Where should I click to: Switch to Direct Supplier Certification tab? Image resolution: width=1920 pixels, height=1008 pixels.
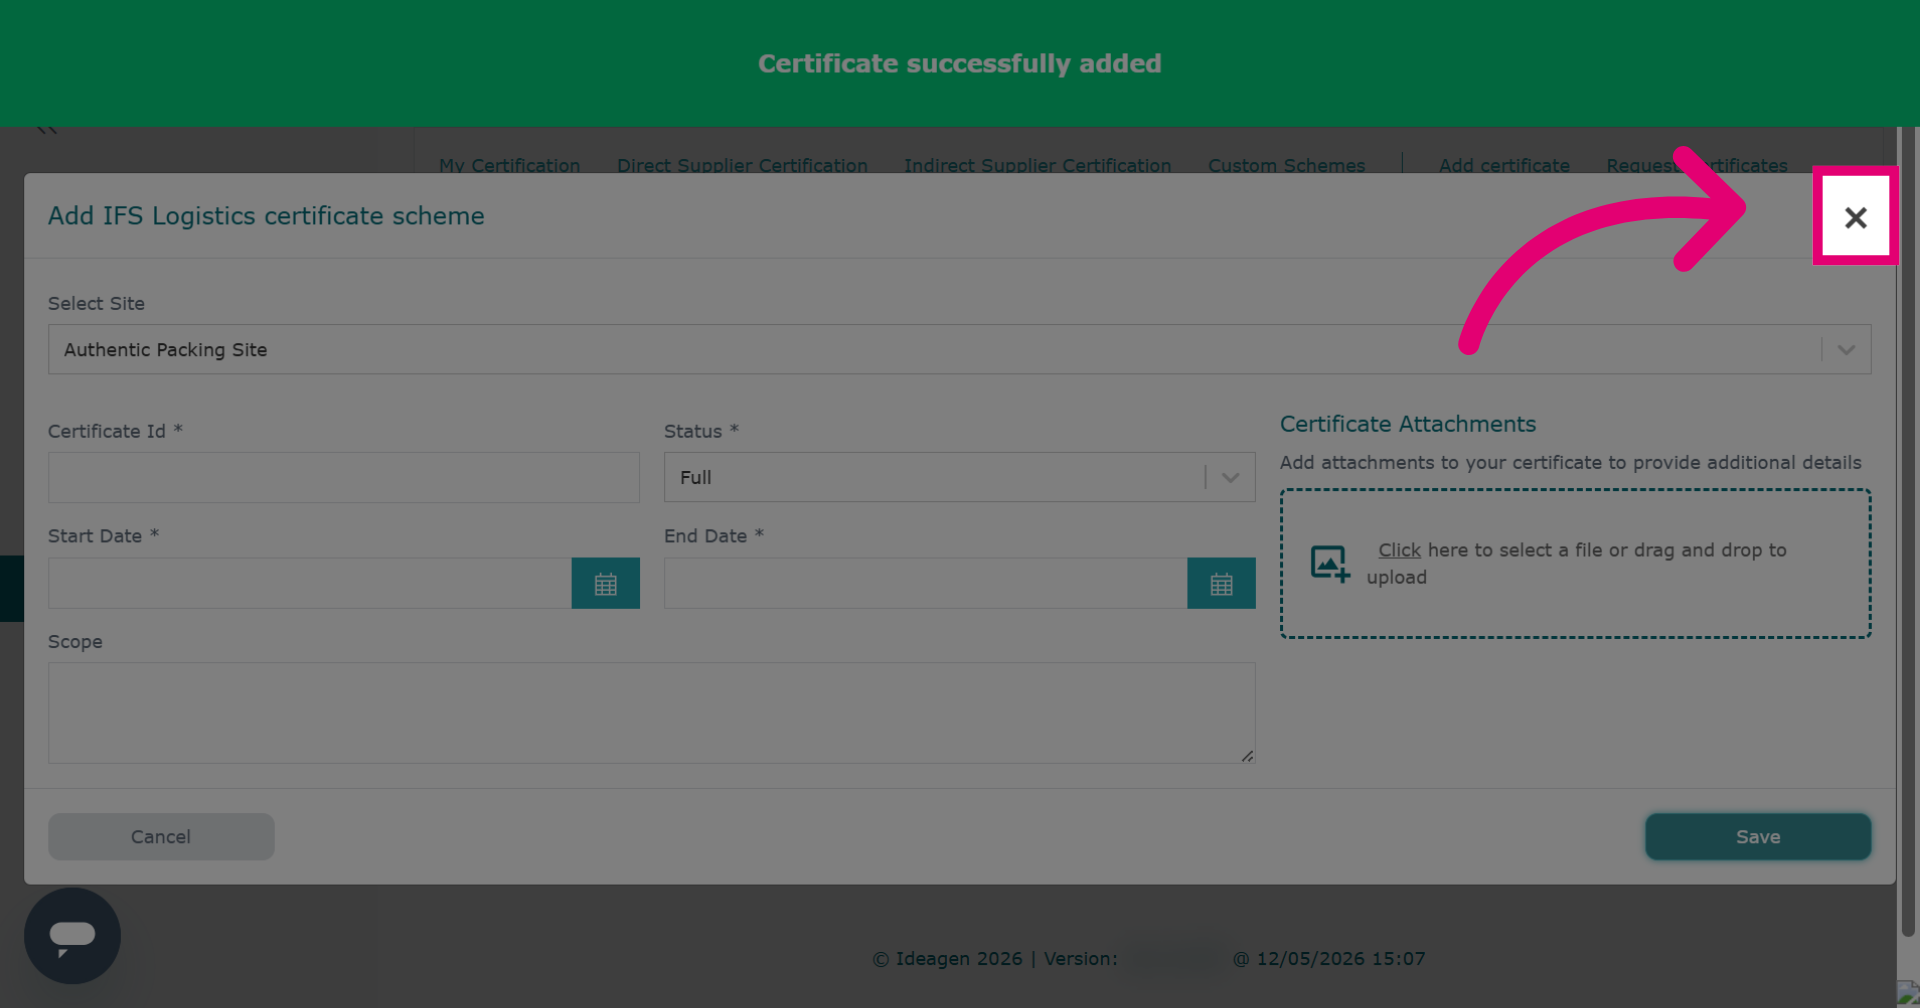[x=742, y=165]
